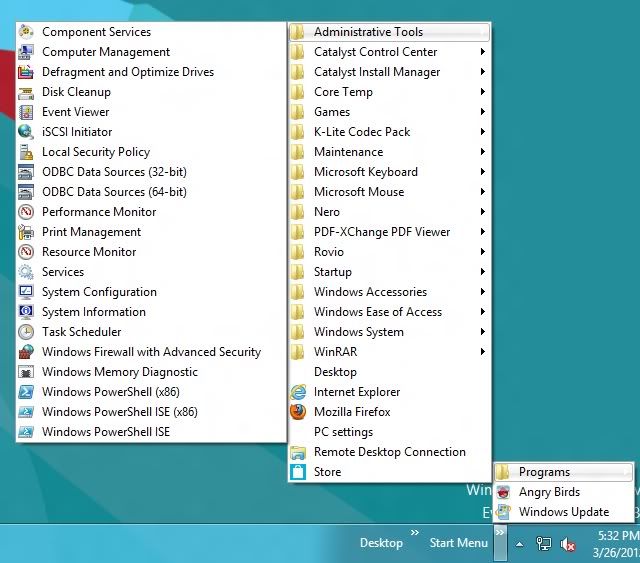Expand the Core Temp submenu arrow
This screenshot has width=640, height=563.
(x=483, y=91)
